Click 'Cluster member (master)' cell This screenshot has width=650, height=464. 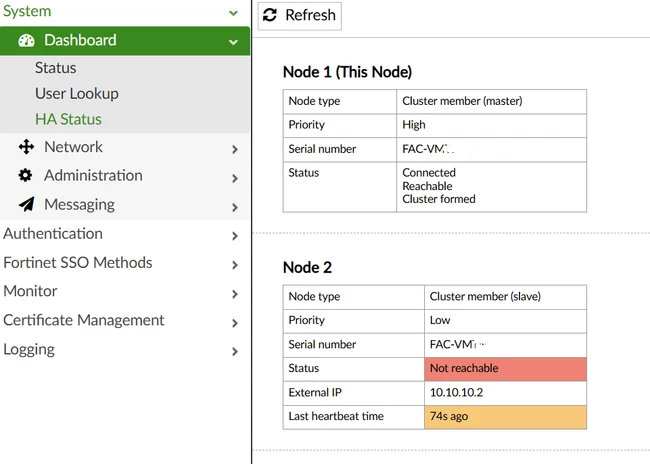click(x=492, y=102)
